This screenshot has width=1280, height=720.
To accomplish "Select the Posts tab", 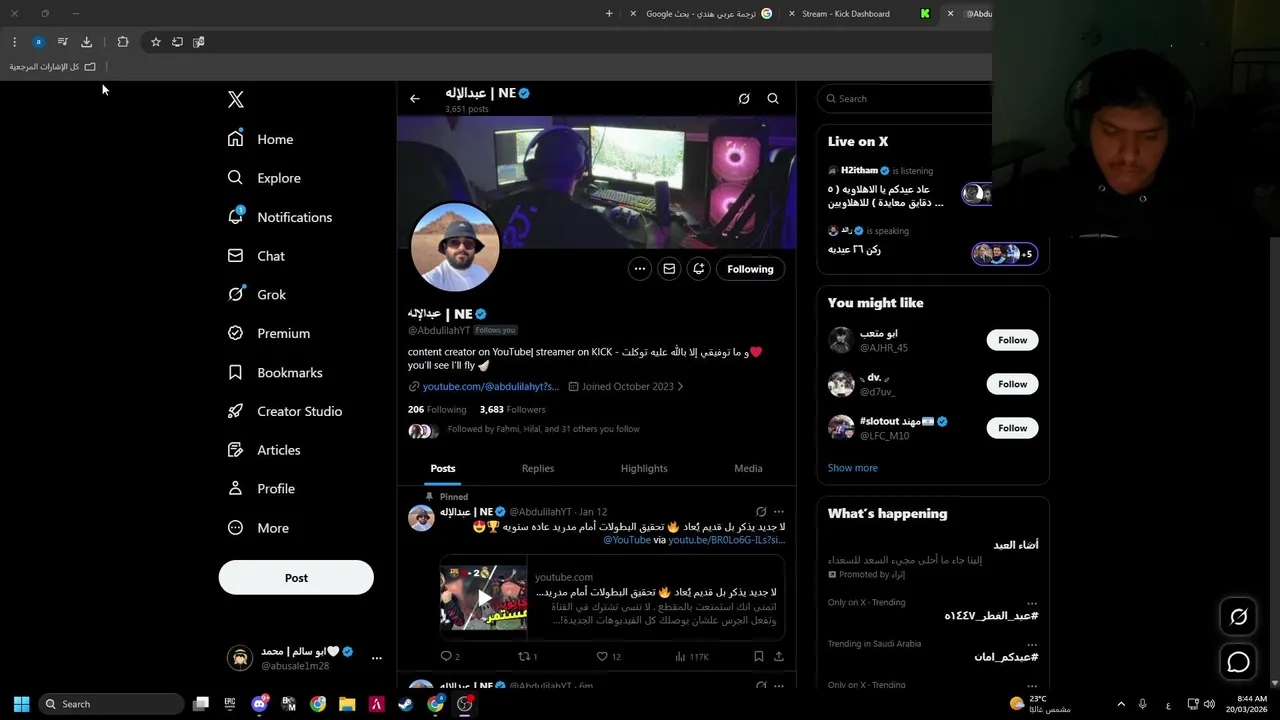I will 443,468.
